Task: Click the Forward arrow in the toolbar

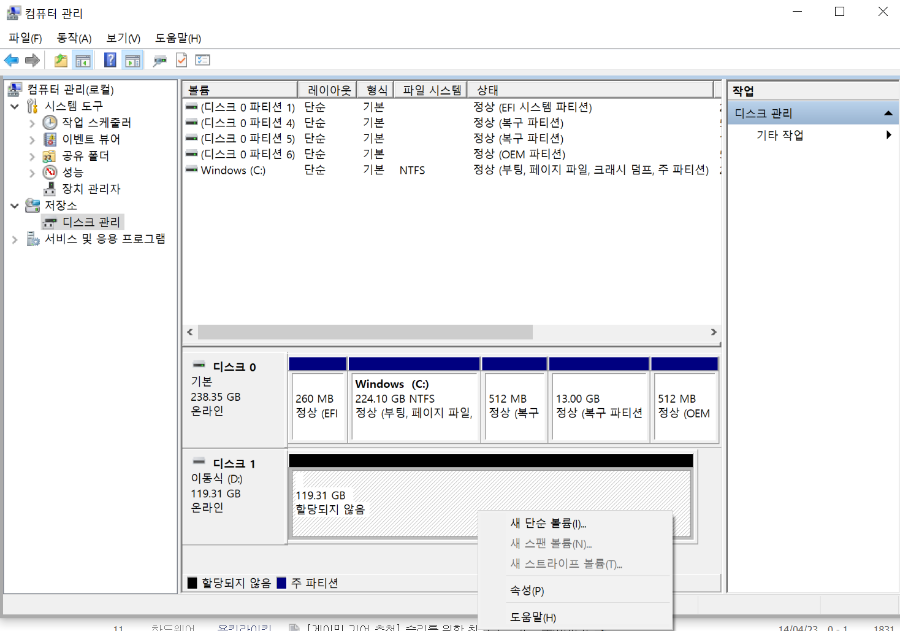Action: [33, 59]
